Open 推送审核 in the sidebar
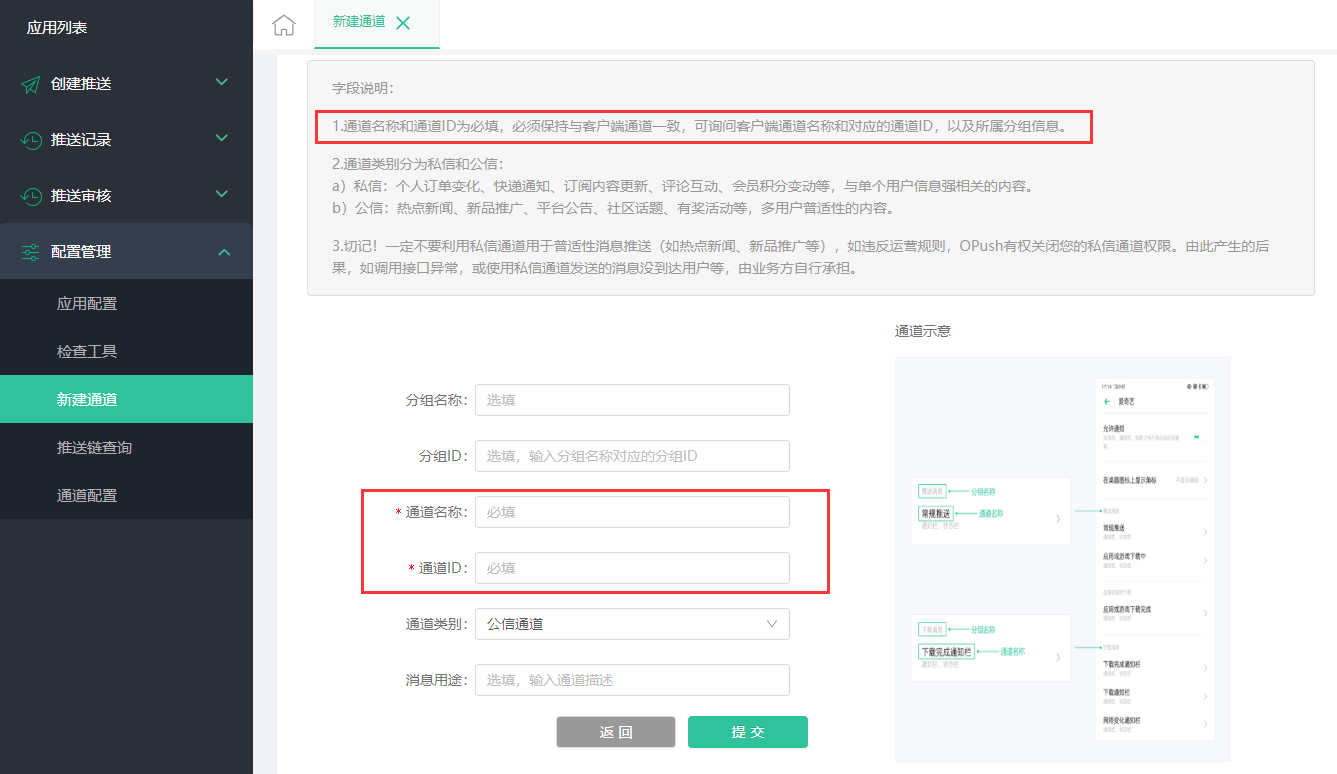 click(126, 195)
